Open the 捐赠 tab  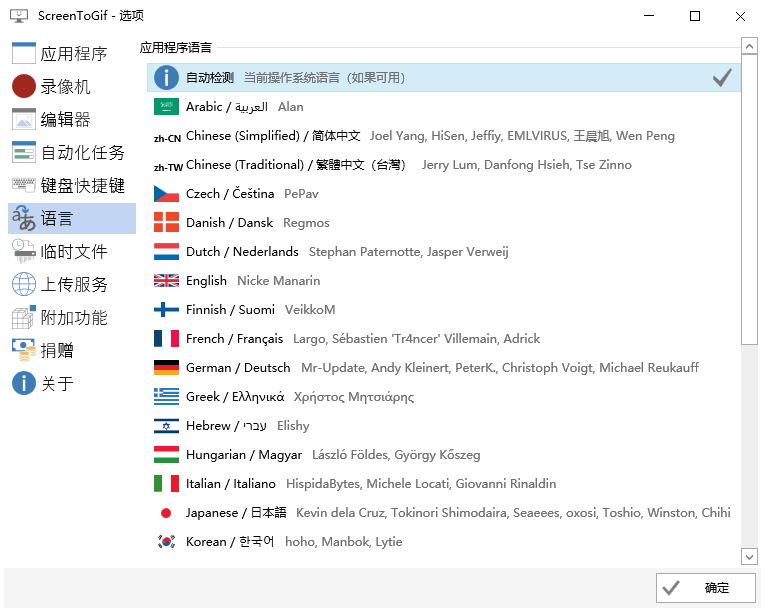coord(72,350)
